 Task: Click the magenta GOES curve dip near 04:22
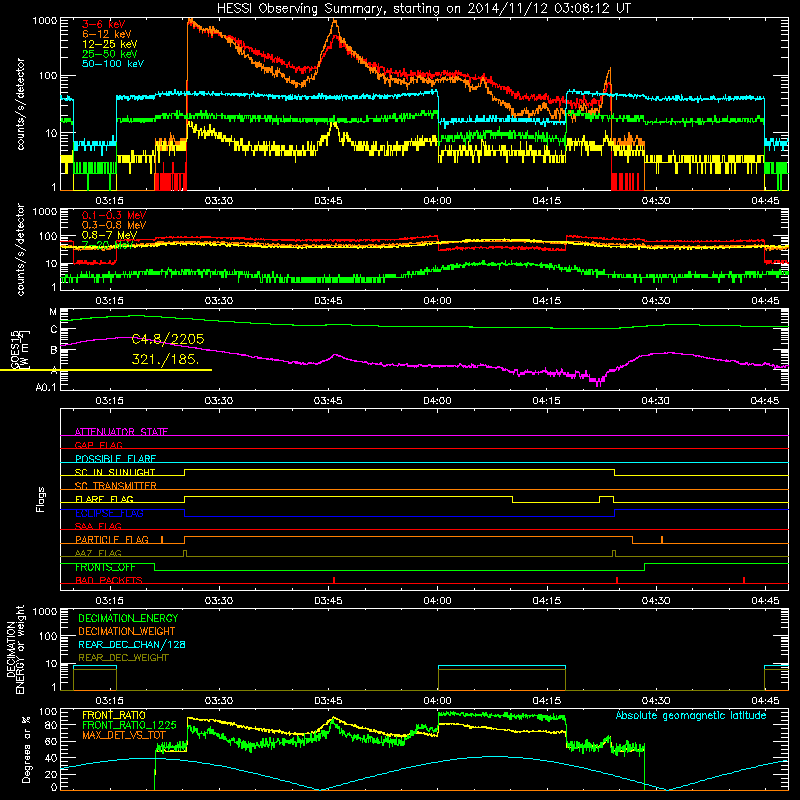[x=598, y=381]
